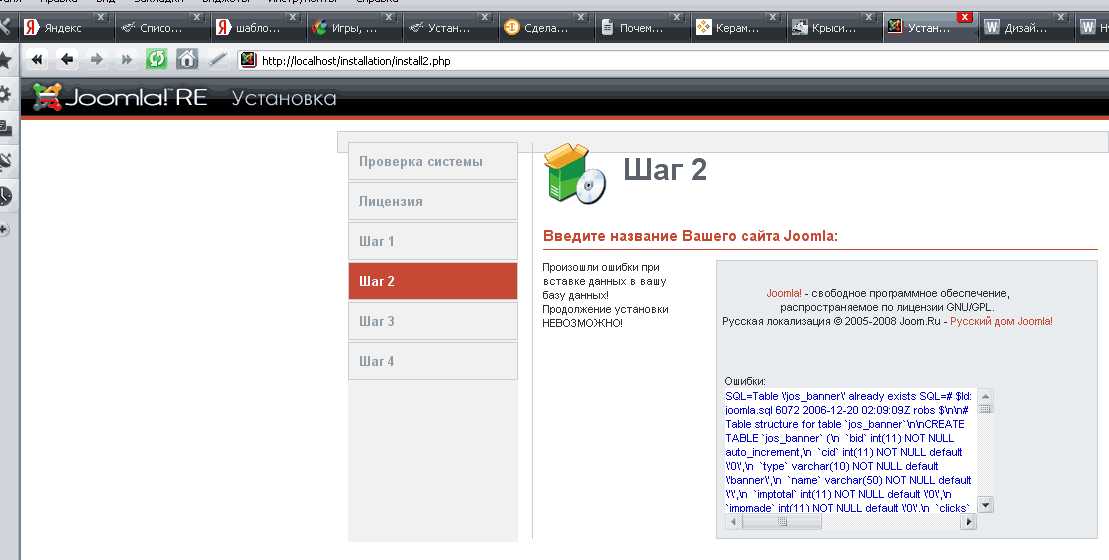1109x560 pixels.
Task: Click the errors horizontal scrollbar thumb
Action: point(781,521)
